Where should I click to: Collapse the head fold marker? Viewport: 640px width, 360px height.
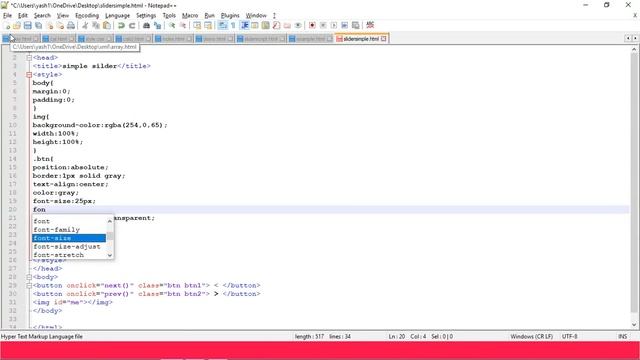[x=29, y=58]
